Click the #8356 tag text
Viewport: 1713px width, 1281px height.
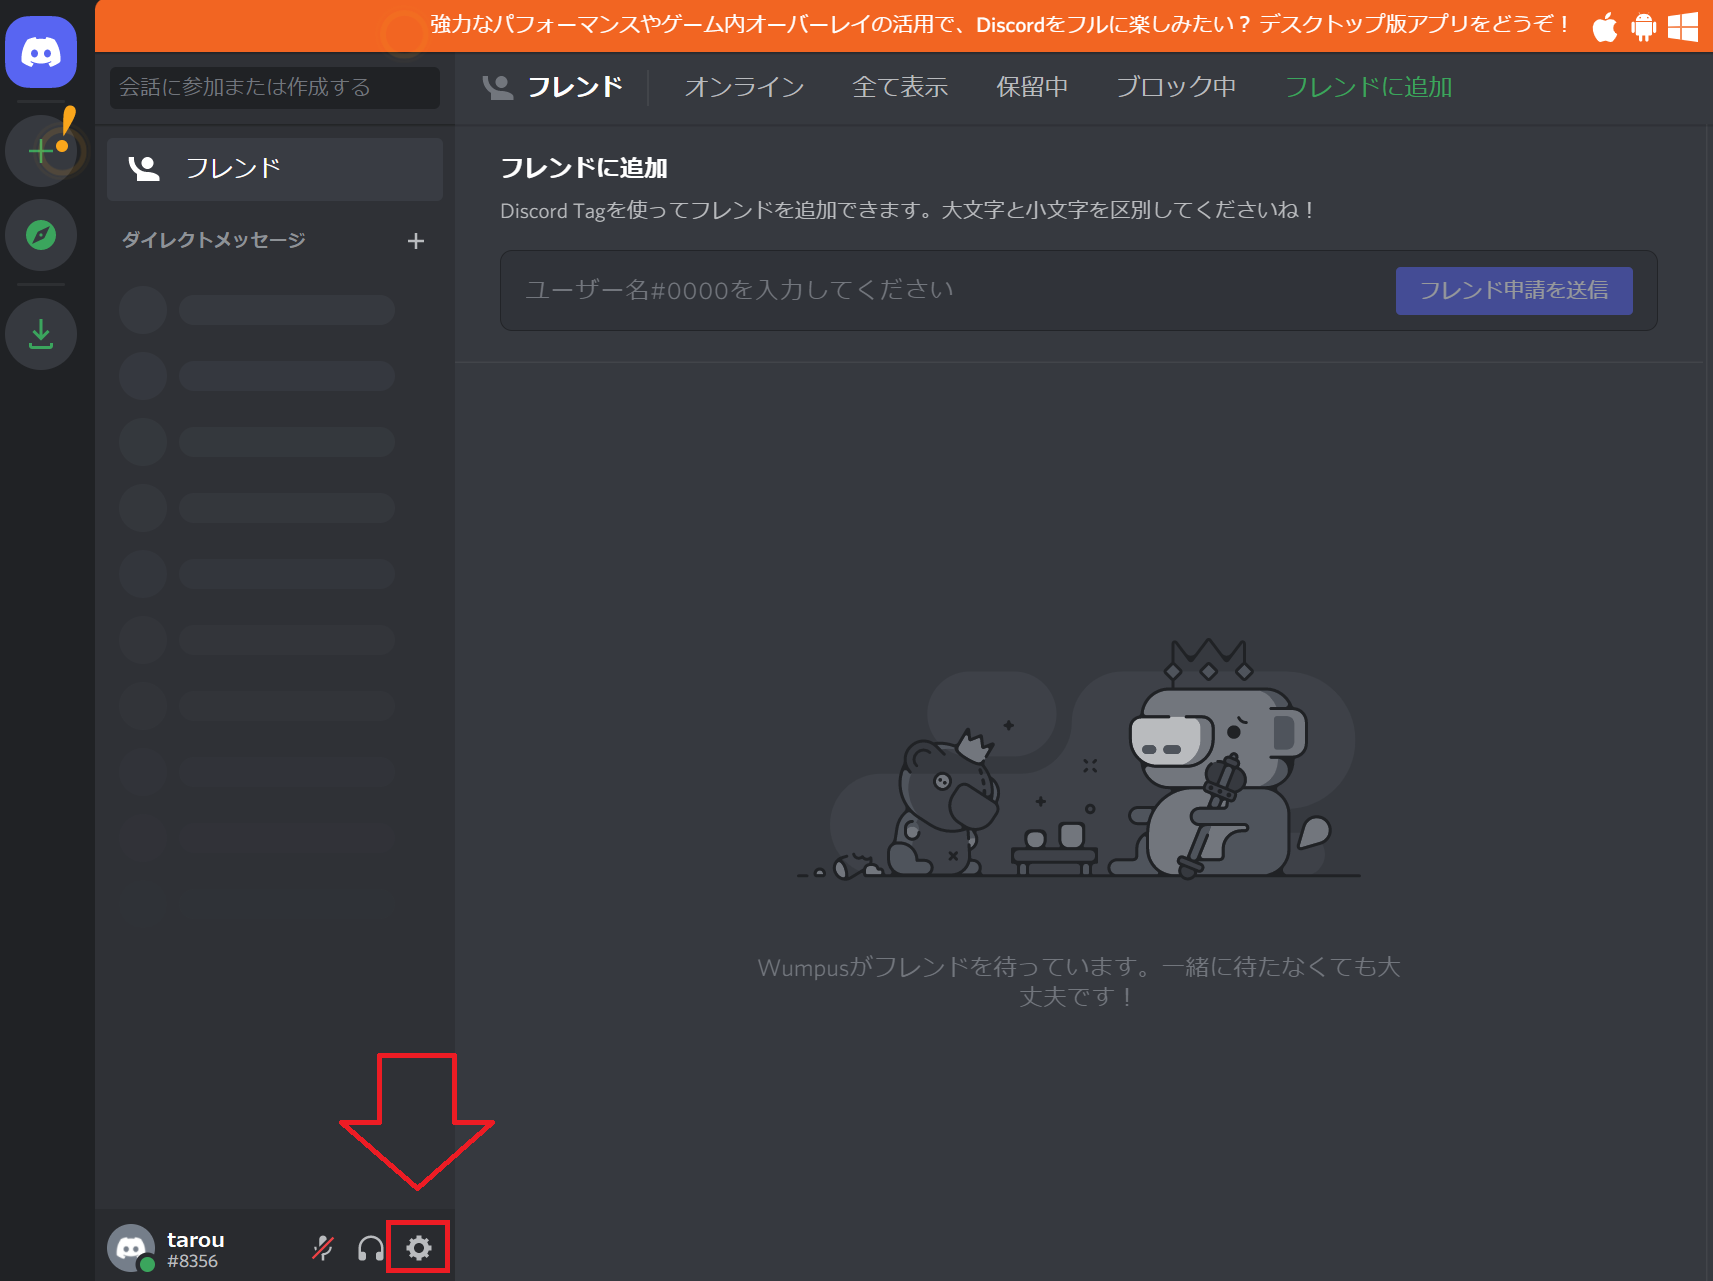(x=193, y=1261)
